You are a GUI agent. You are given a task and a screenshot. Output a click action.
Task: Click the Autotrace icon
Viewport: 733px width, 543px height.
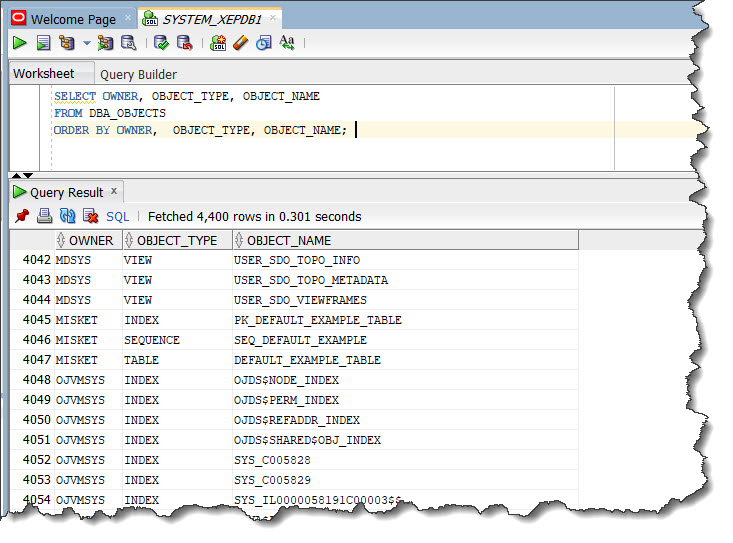point(105,43)
